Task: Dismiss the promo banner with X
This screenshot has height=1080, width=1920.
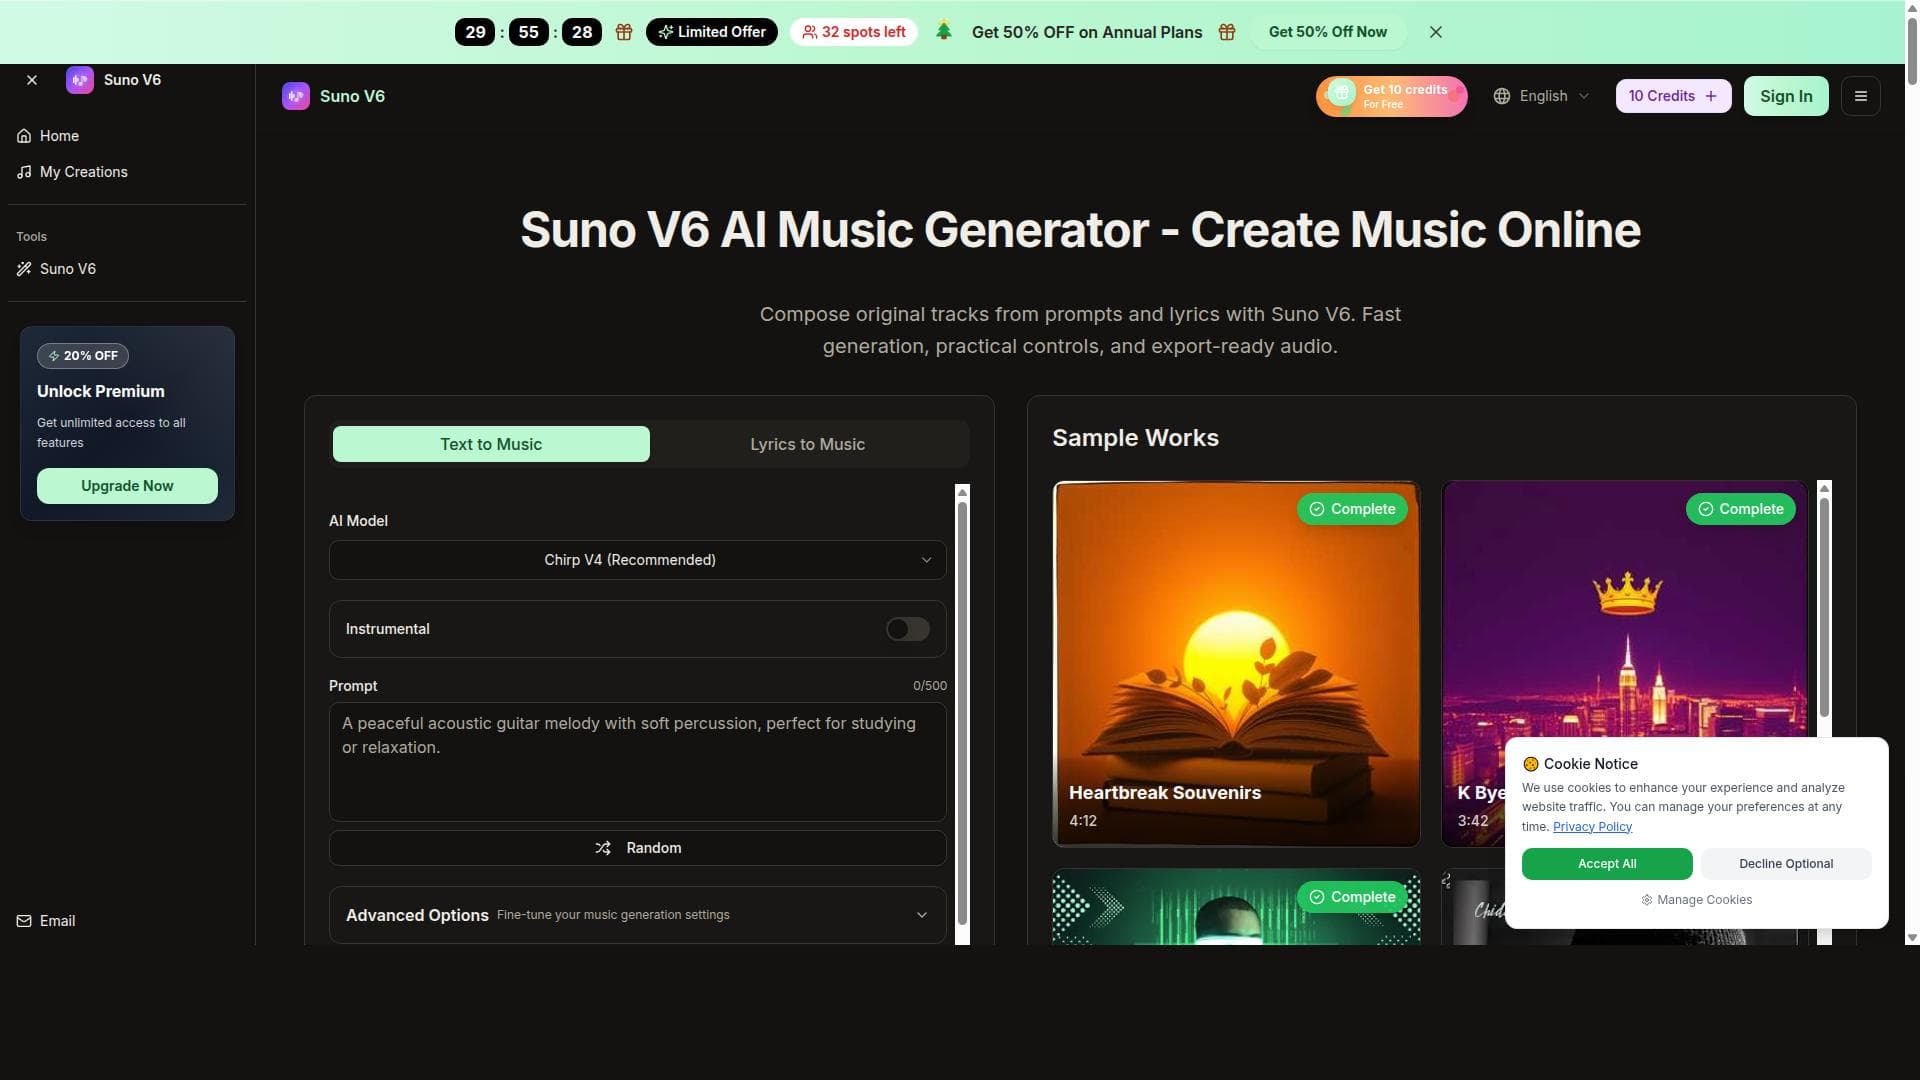Action: 1436,32
